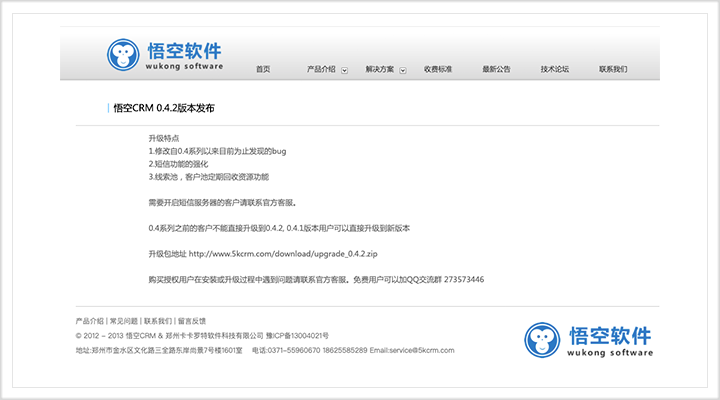Visit the 技术论坛 forum link
This screenshot has width=720, height=400.
coord(555,69)
